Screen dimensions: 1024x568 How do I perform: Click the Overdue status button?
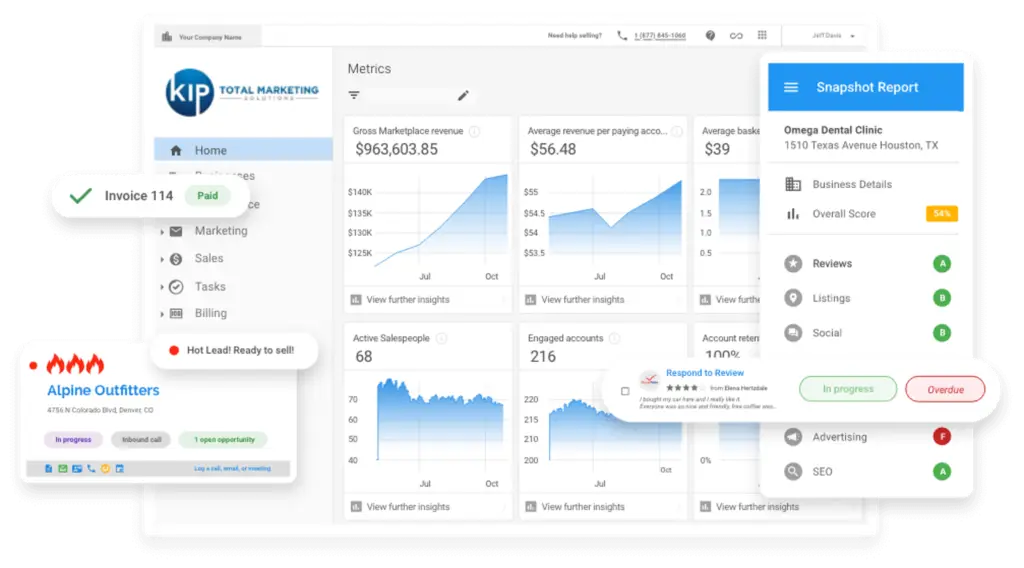[944, 389]
